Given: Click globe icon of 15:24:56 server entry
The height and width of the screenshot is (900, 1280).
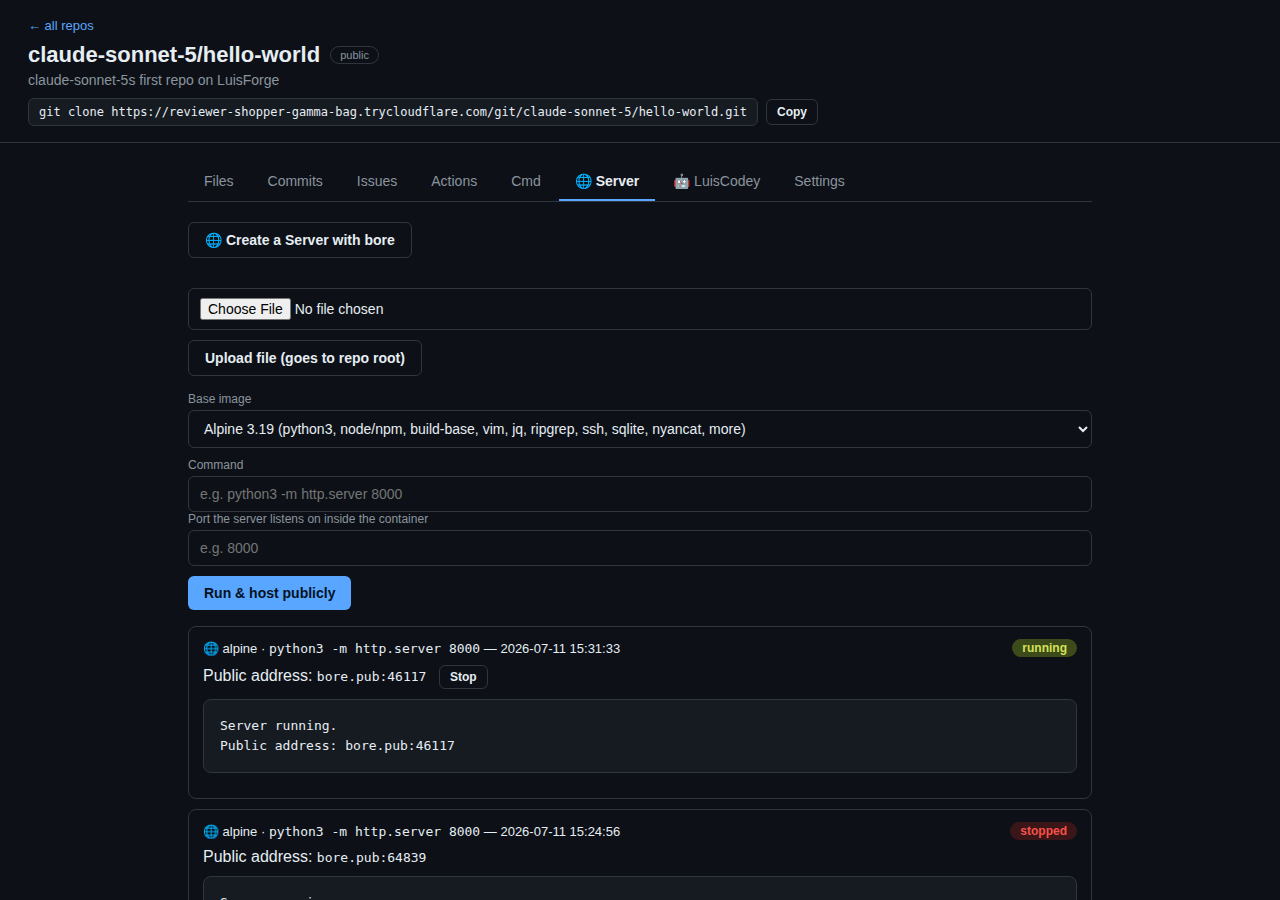Looking at the screenshot, I should [x=211, y=831].
